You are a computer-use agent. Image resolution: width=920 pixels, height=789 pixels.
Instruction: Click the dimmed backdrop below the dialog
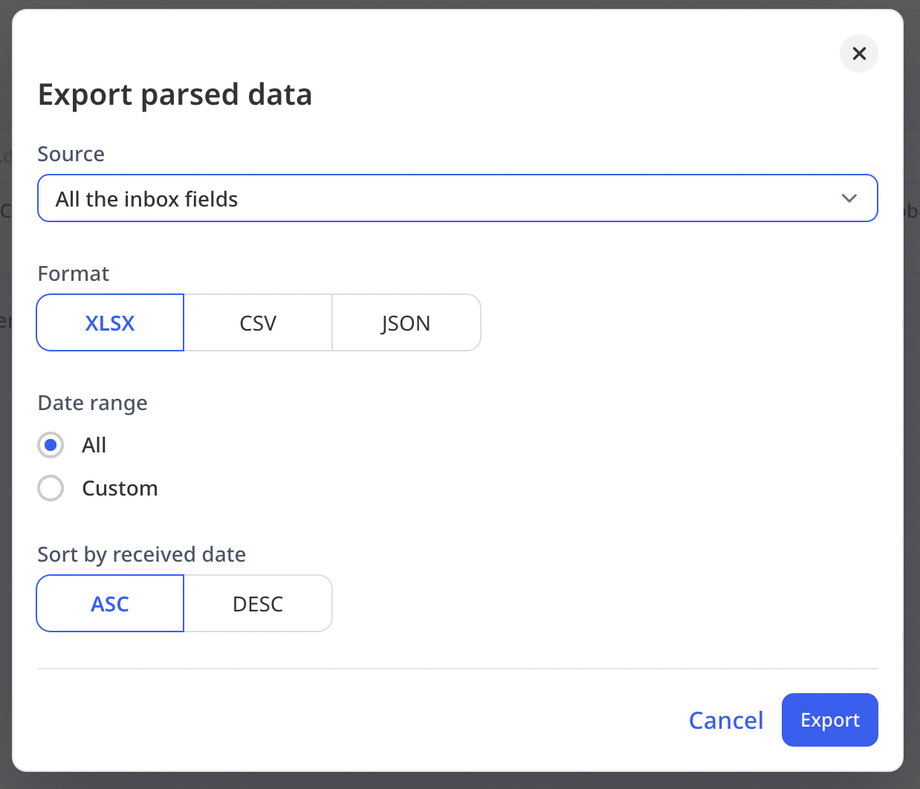(460, 781)
